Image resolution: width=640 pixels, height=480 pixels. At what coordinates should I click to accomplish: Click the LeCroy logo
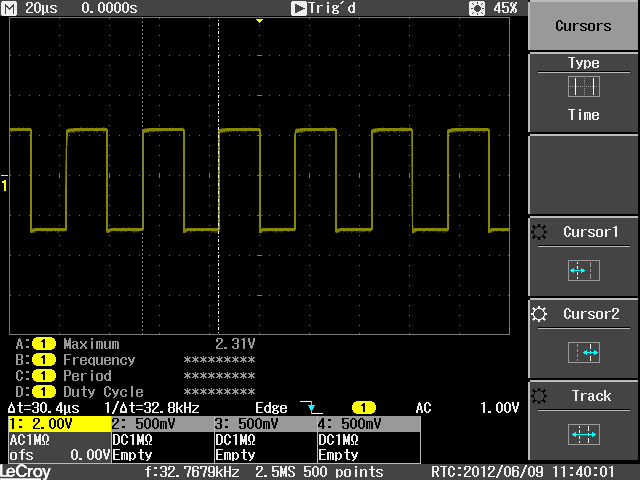click(x=25, y=472)
